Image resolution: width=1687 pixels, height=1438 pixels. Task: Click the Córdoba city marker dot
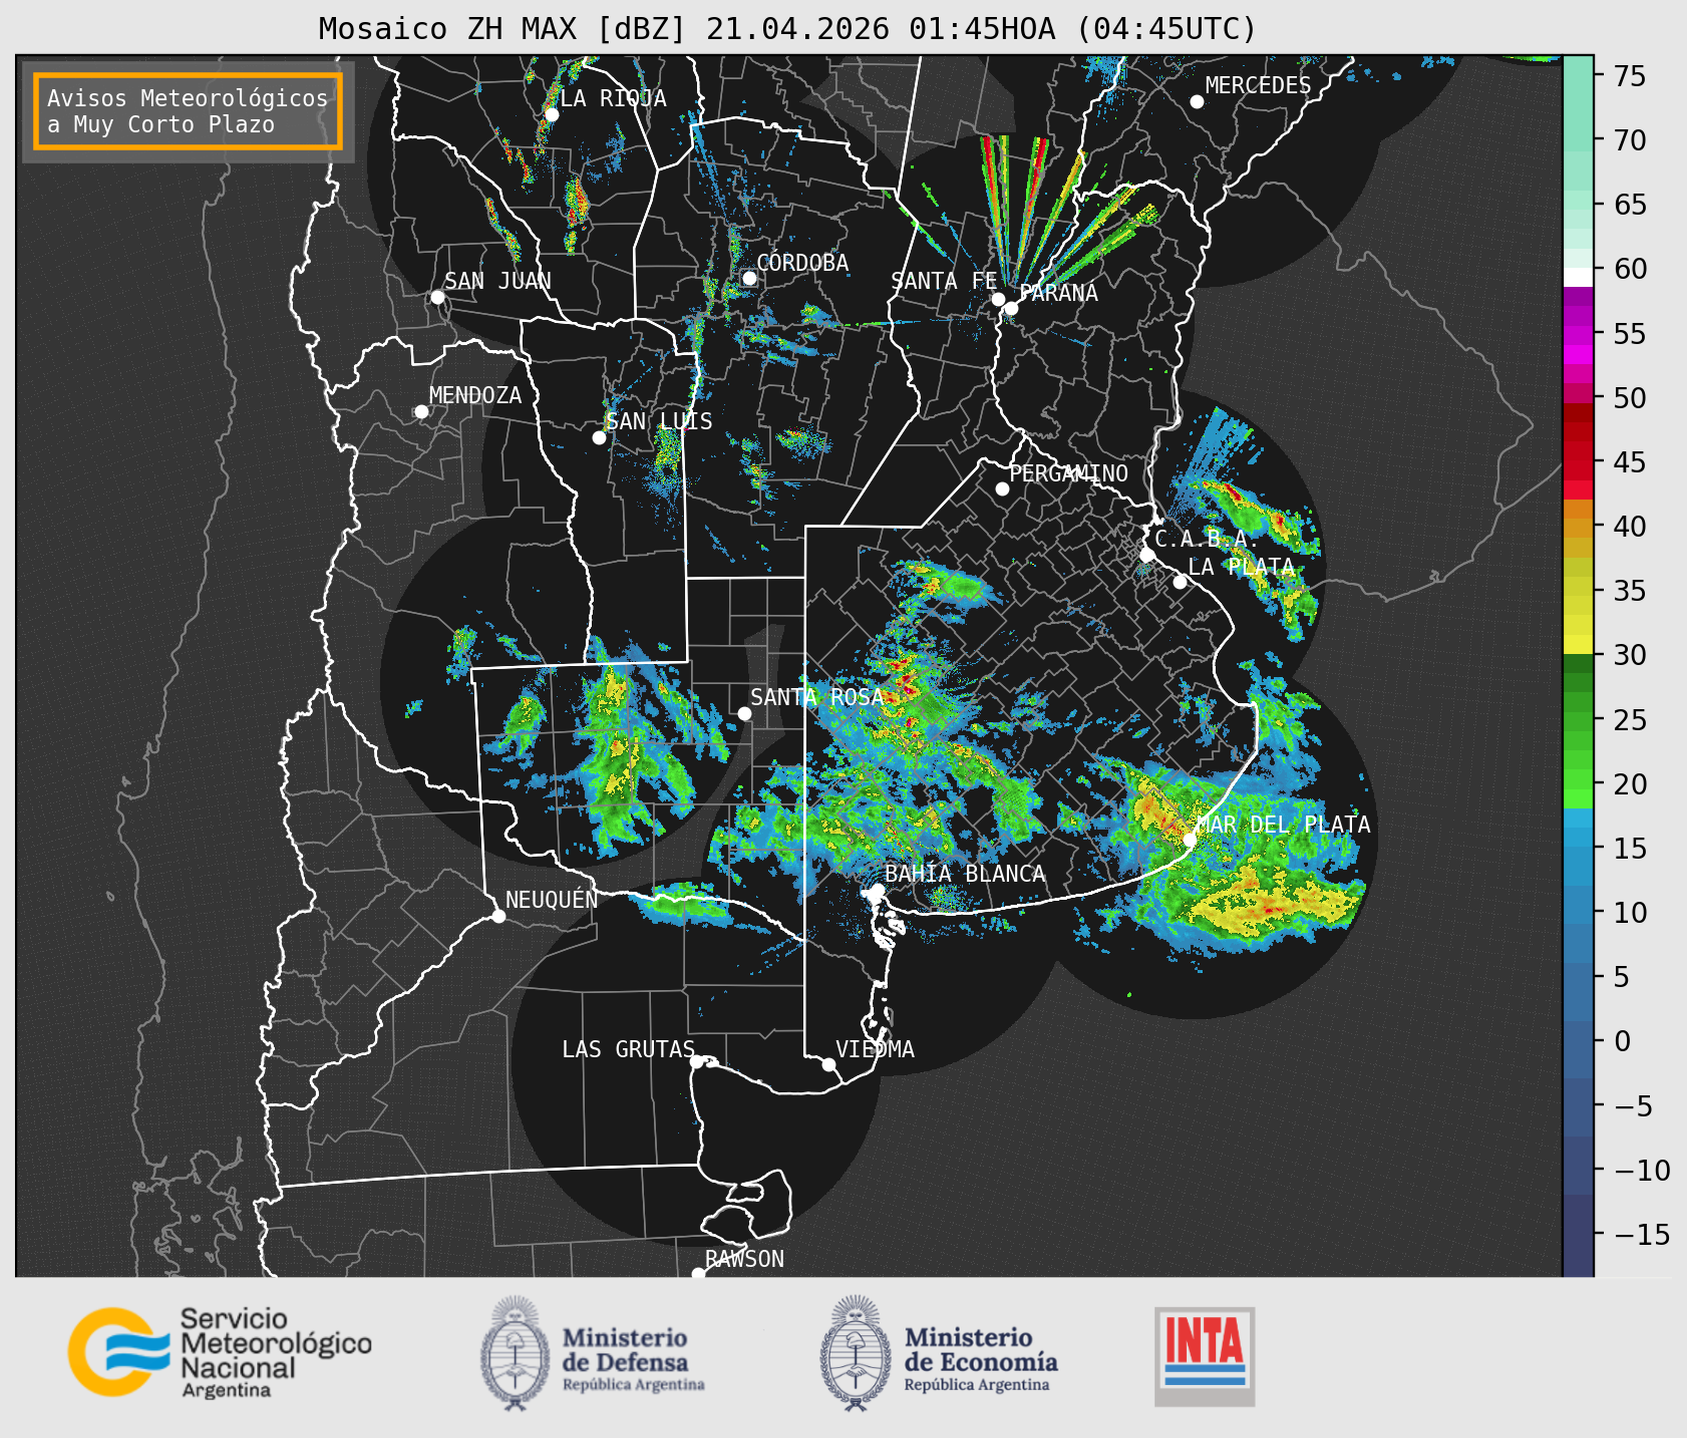coord(749,278)
